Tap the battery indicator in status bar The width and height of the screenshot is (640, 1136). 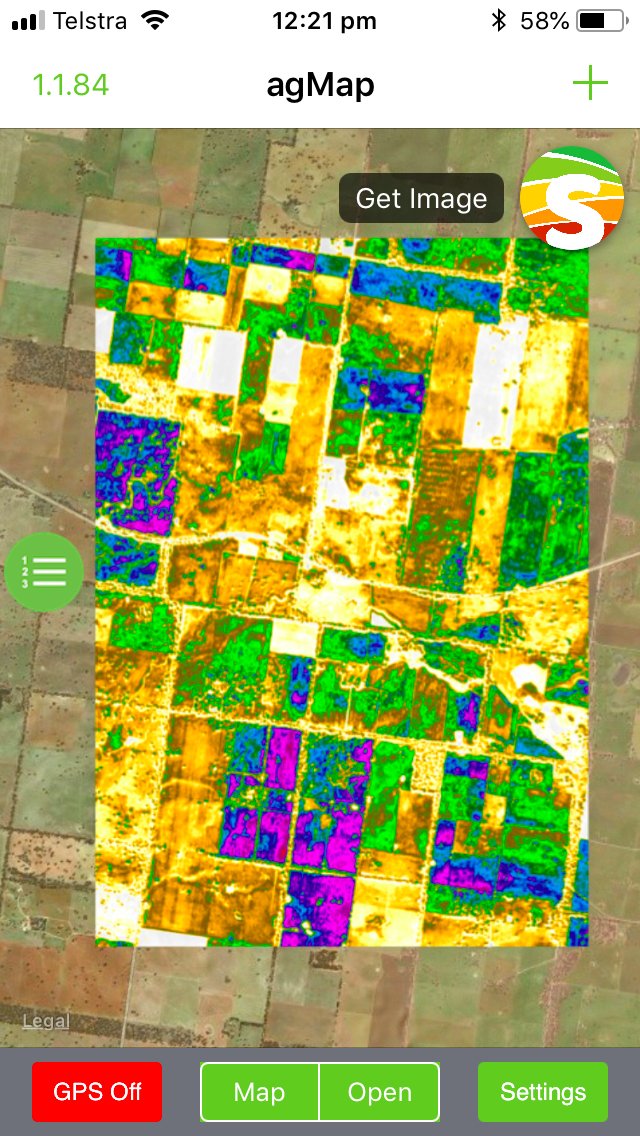602,22
